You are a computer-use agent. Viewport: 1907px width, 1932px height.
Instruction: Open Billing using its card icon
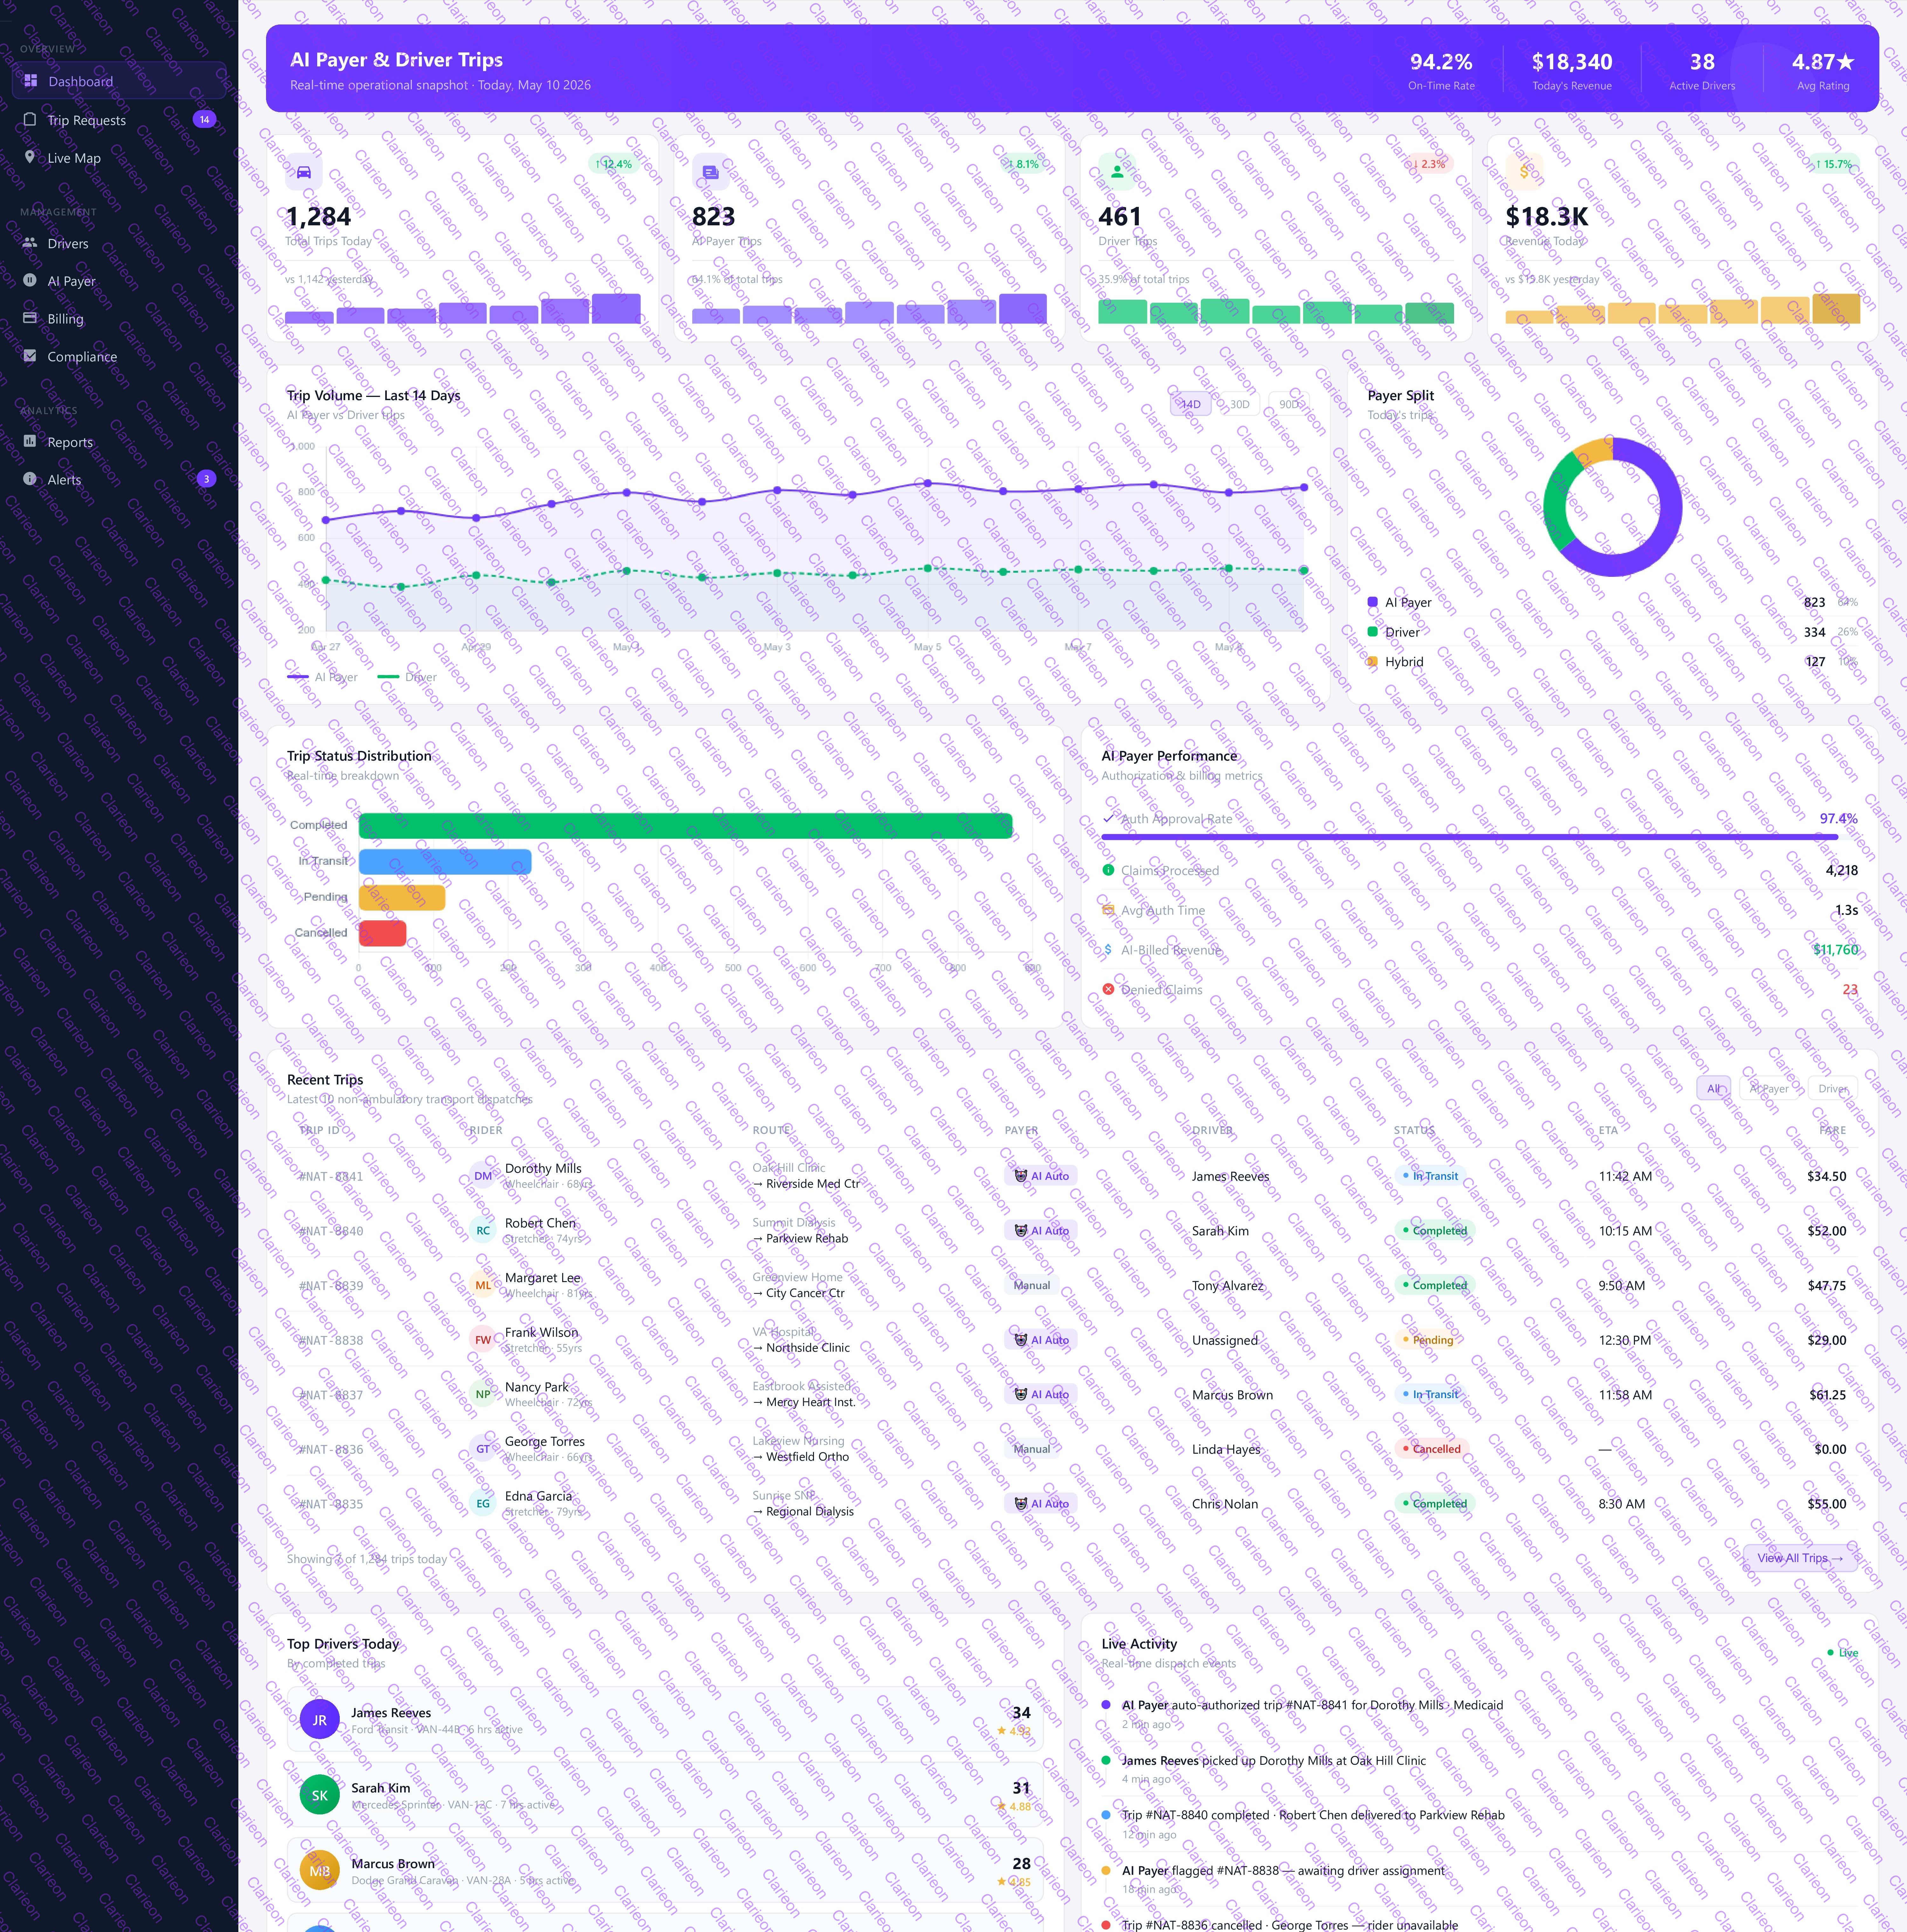tap(30, 318)
